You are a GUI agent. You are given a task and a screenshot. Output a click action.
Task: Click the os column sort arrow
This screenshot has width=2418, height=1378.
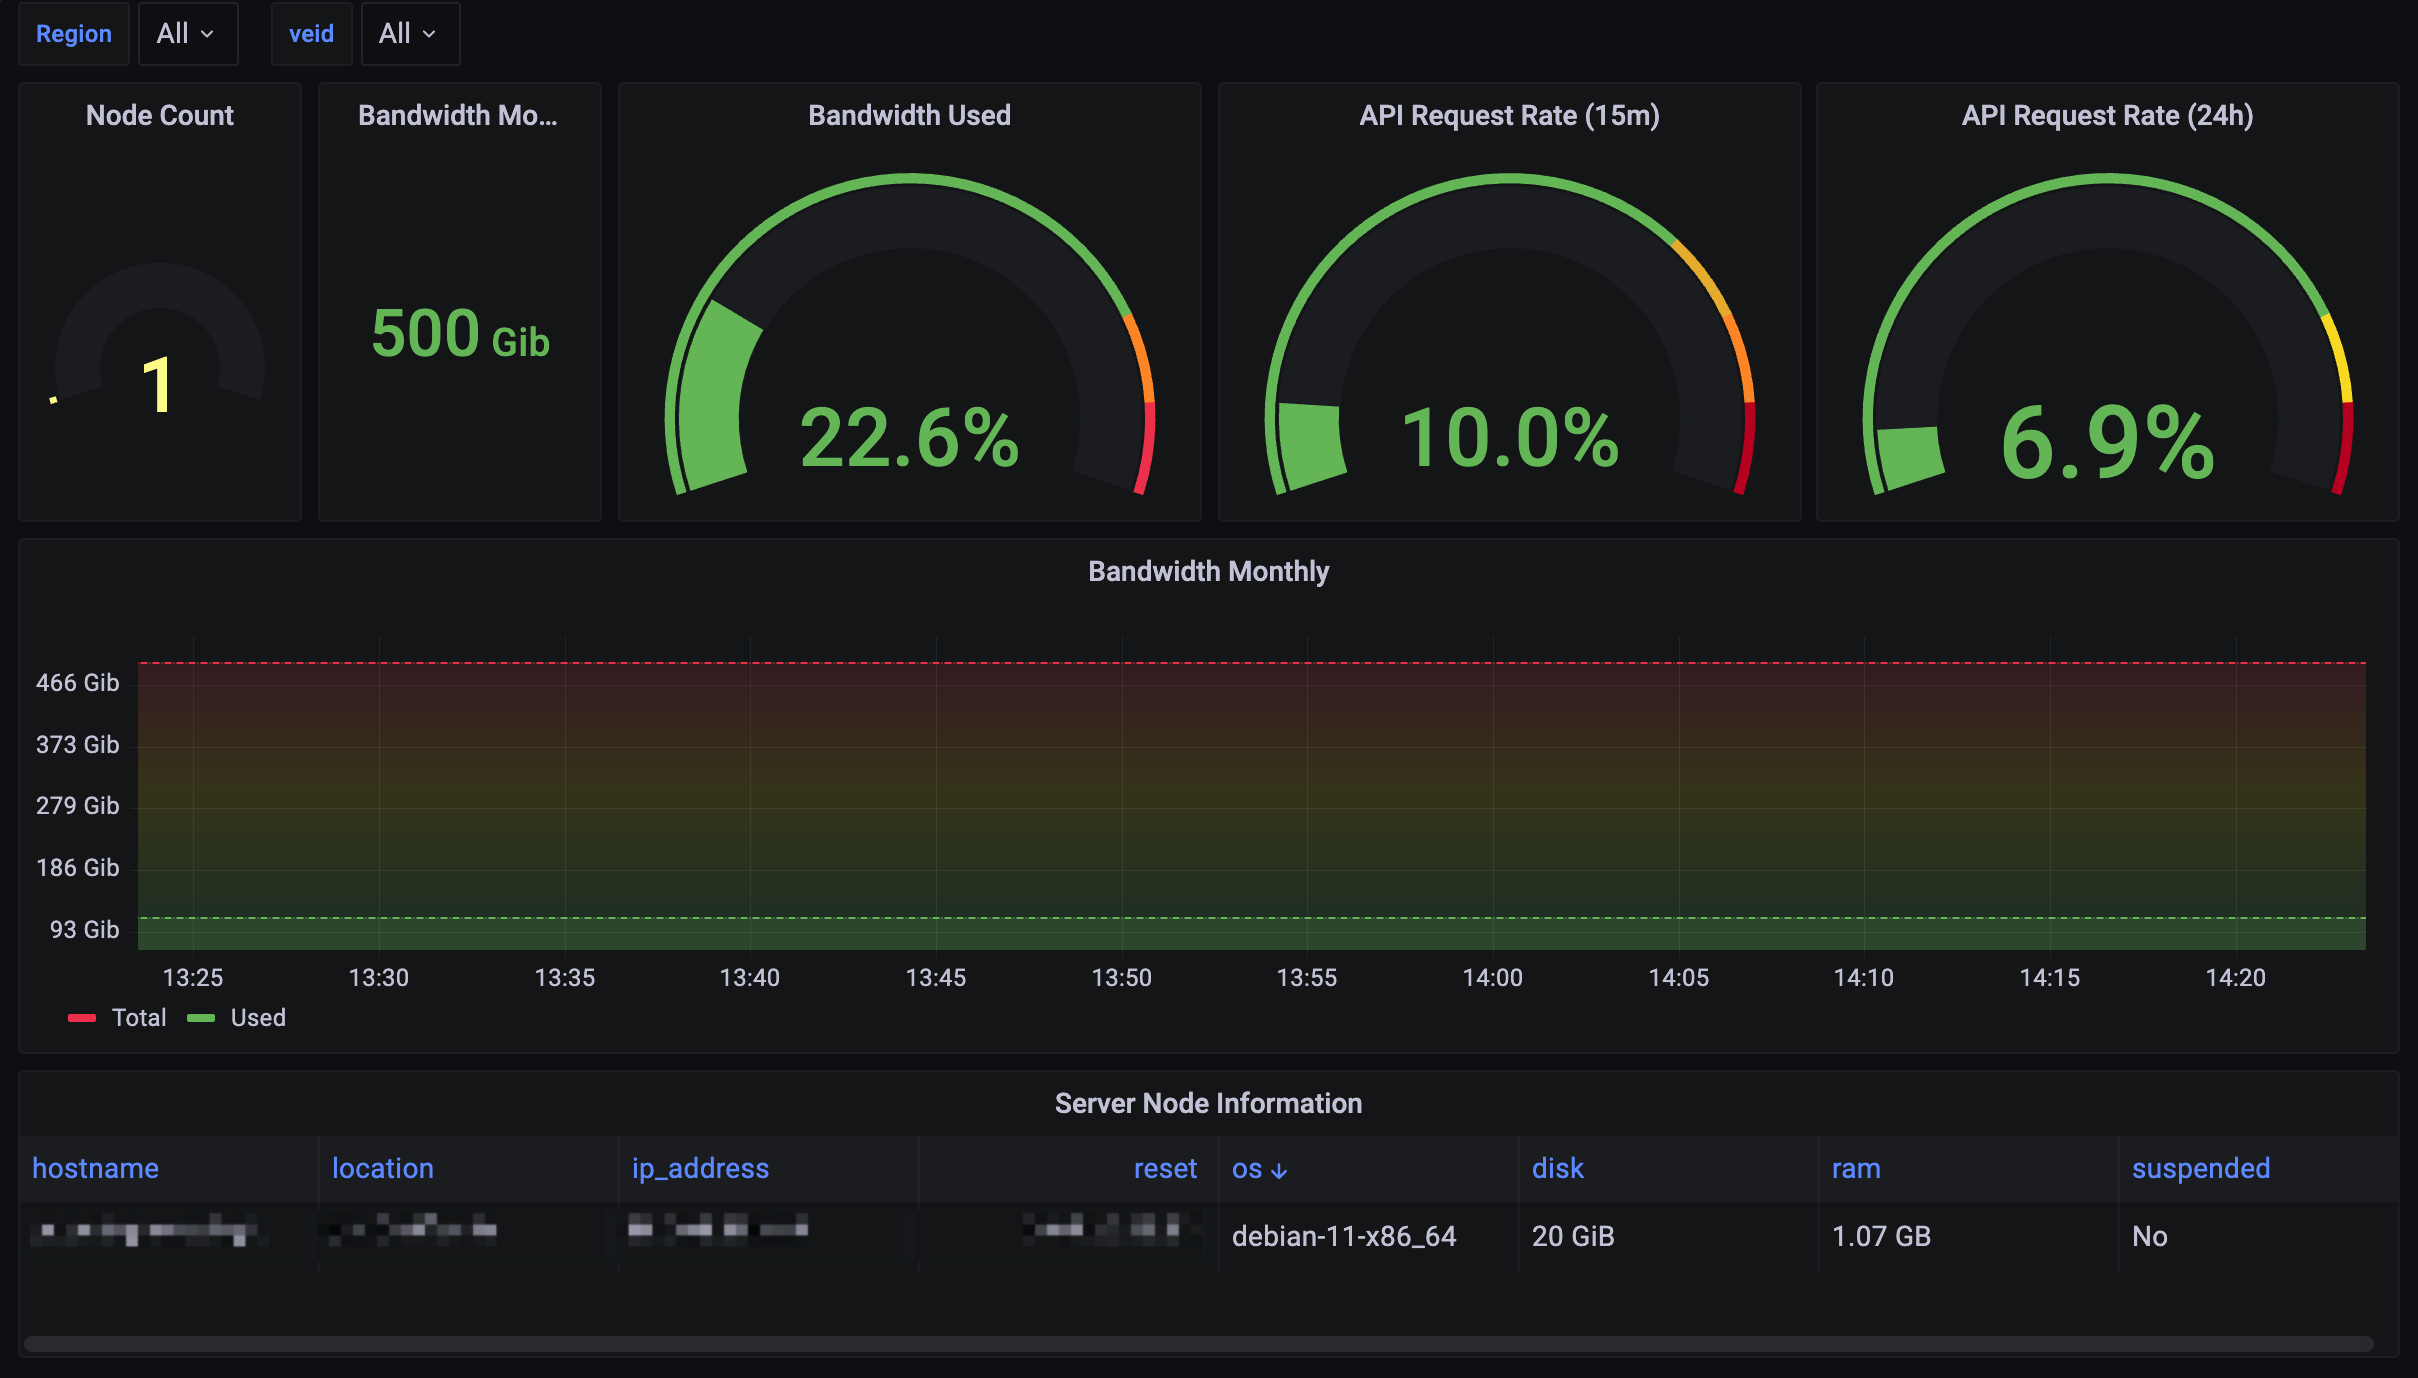(x=1279, y=1170)
